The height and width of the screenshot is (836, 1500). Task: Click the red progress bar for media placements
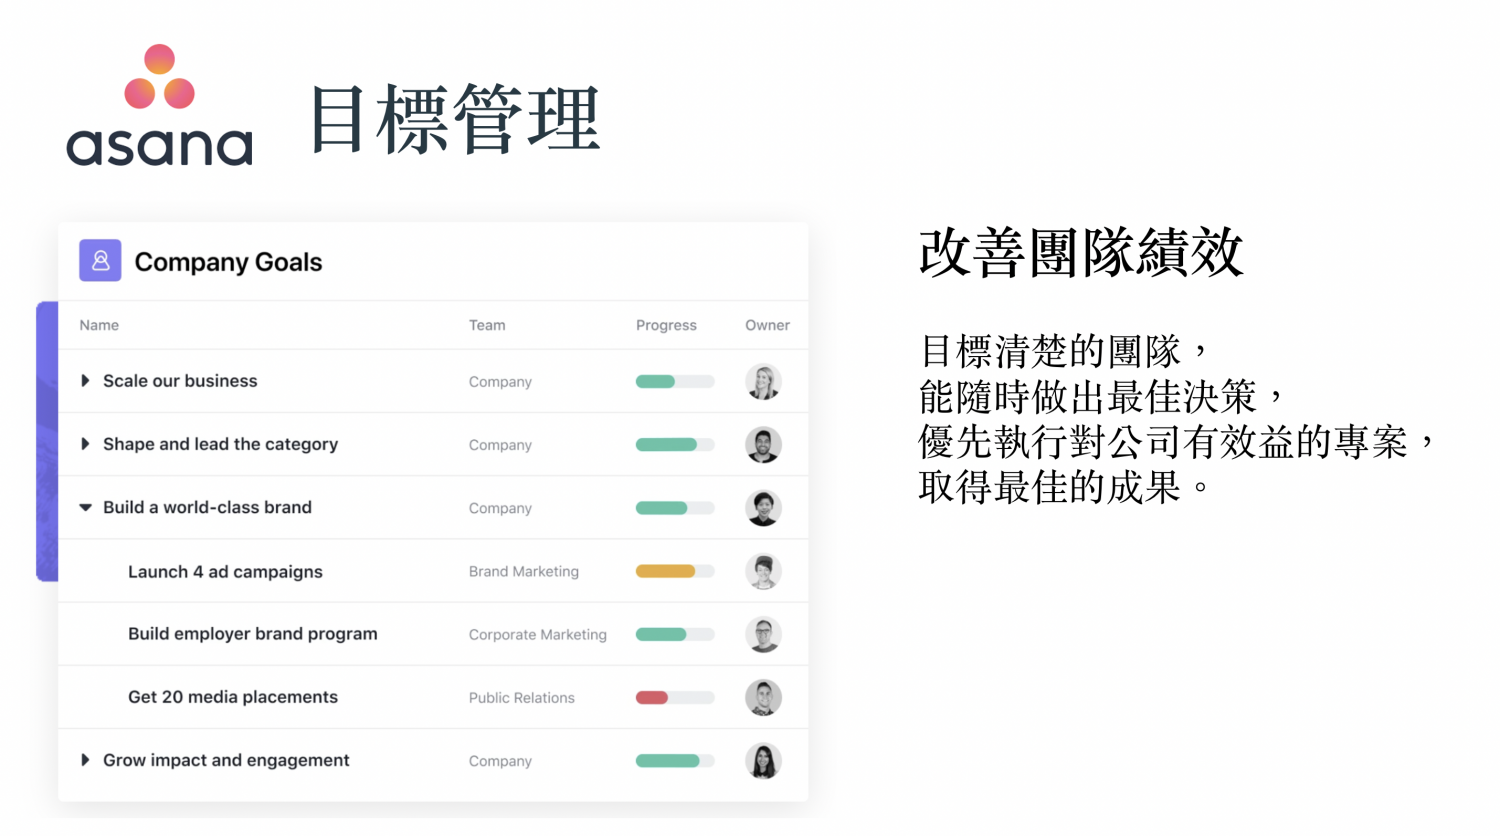653,698
